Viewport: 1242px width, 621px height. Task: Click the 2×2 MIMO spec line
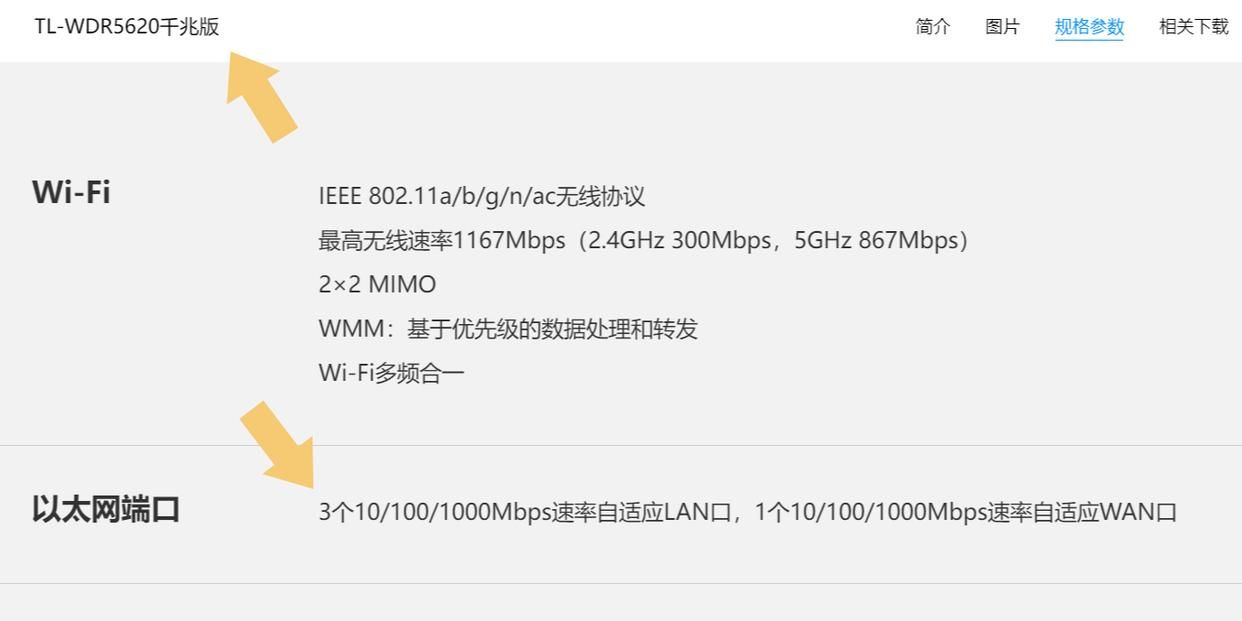377,285
